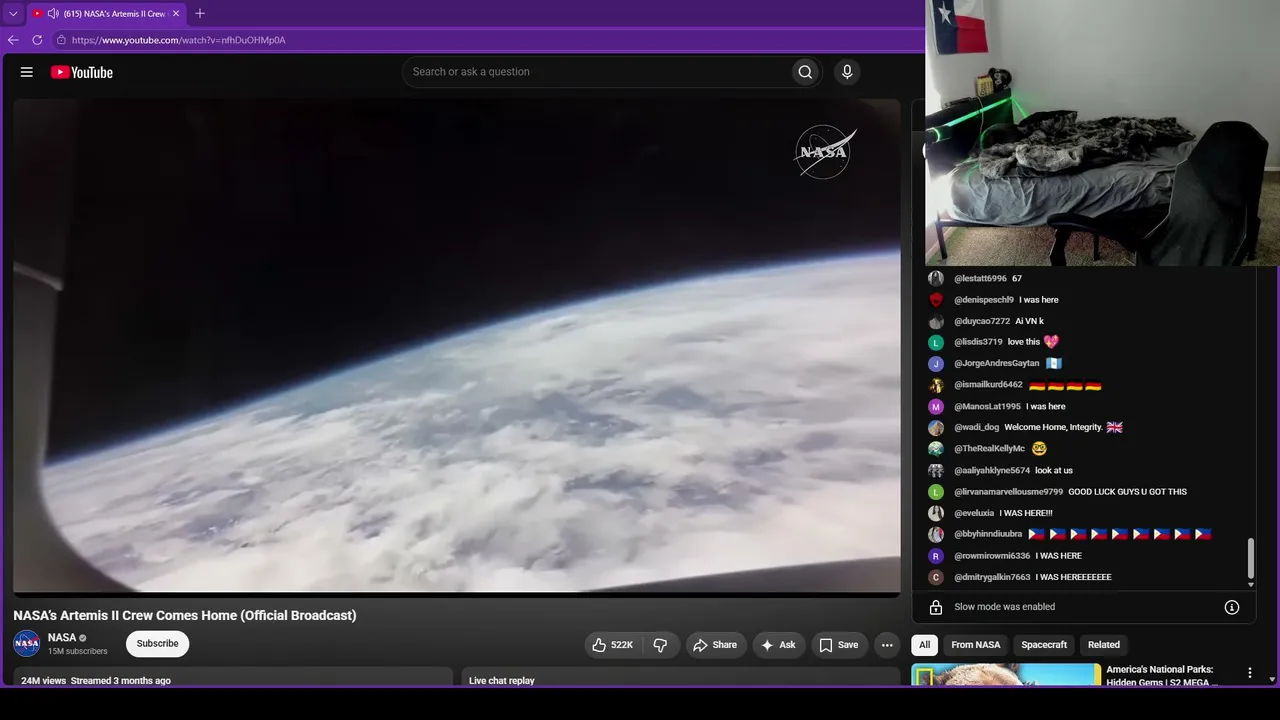Click @ManosLat1995 chat avatar
This screenshot has height=720, width=1280.
click(x=936, y=407)
